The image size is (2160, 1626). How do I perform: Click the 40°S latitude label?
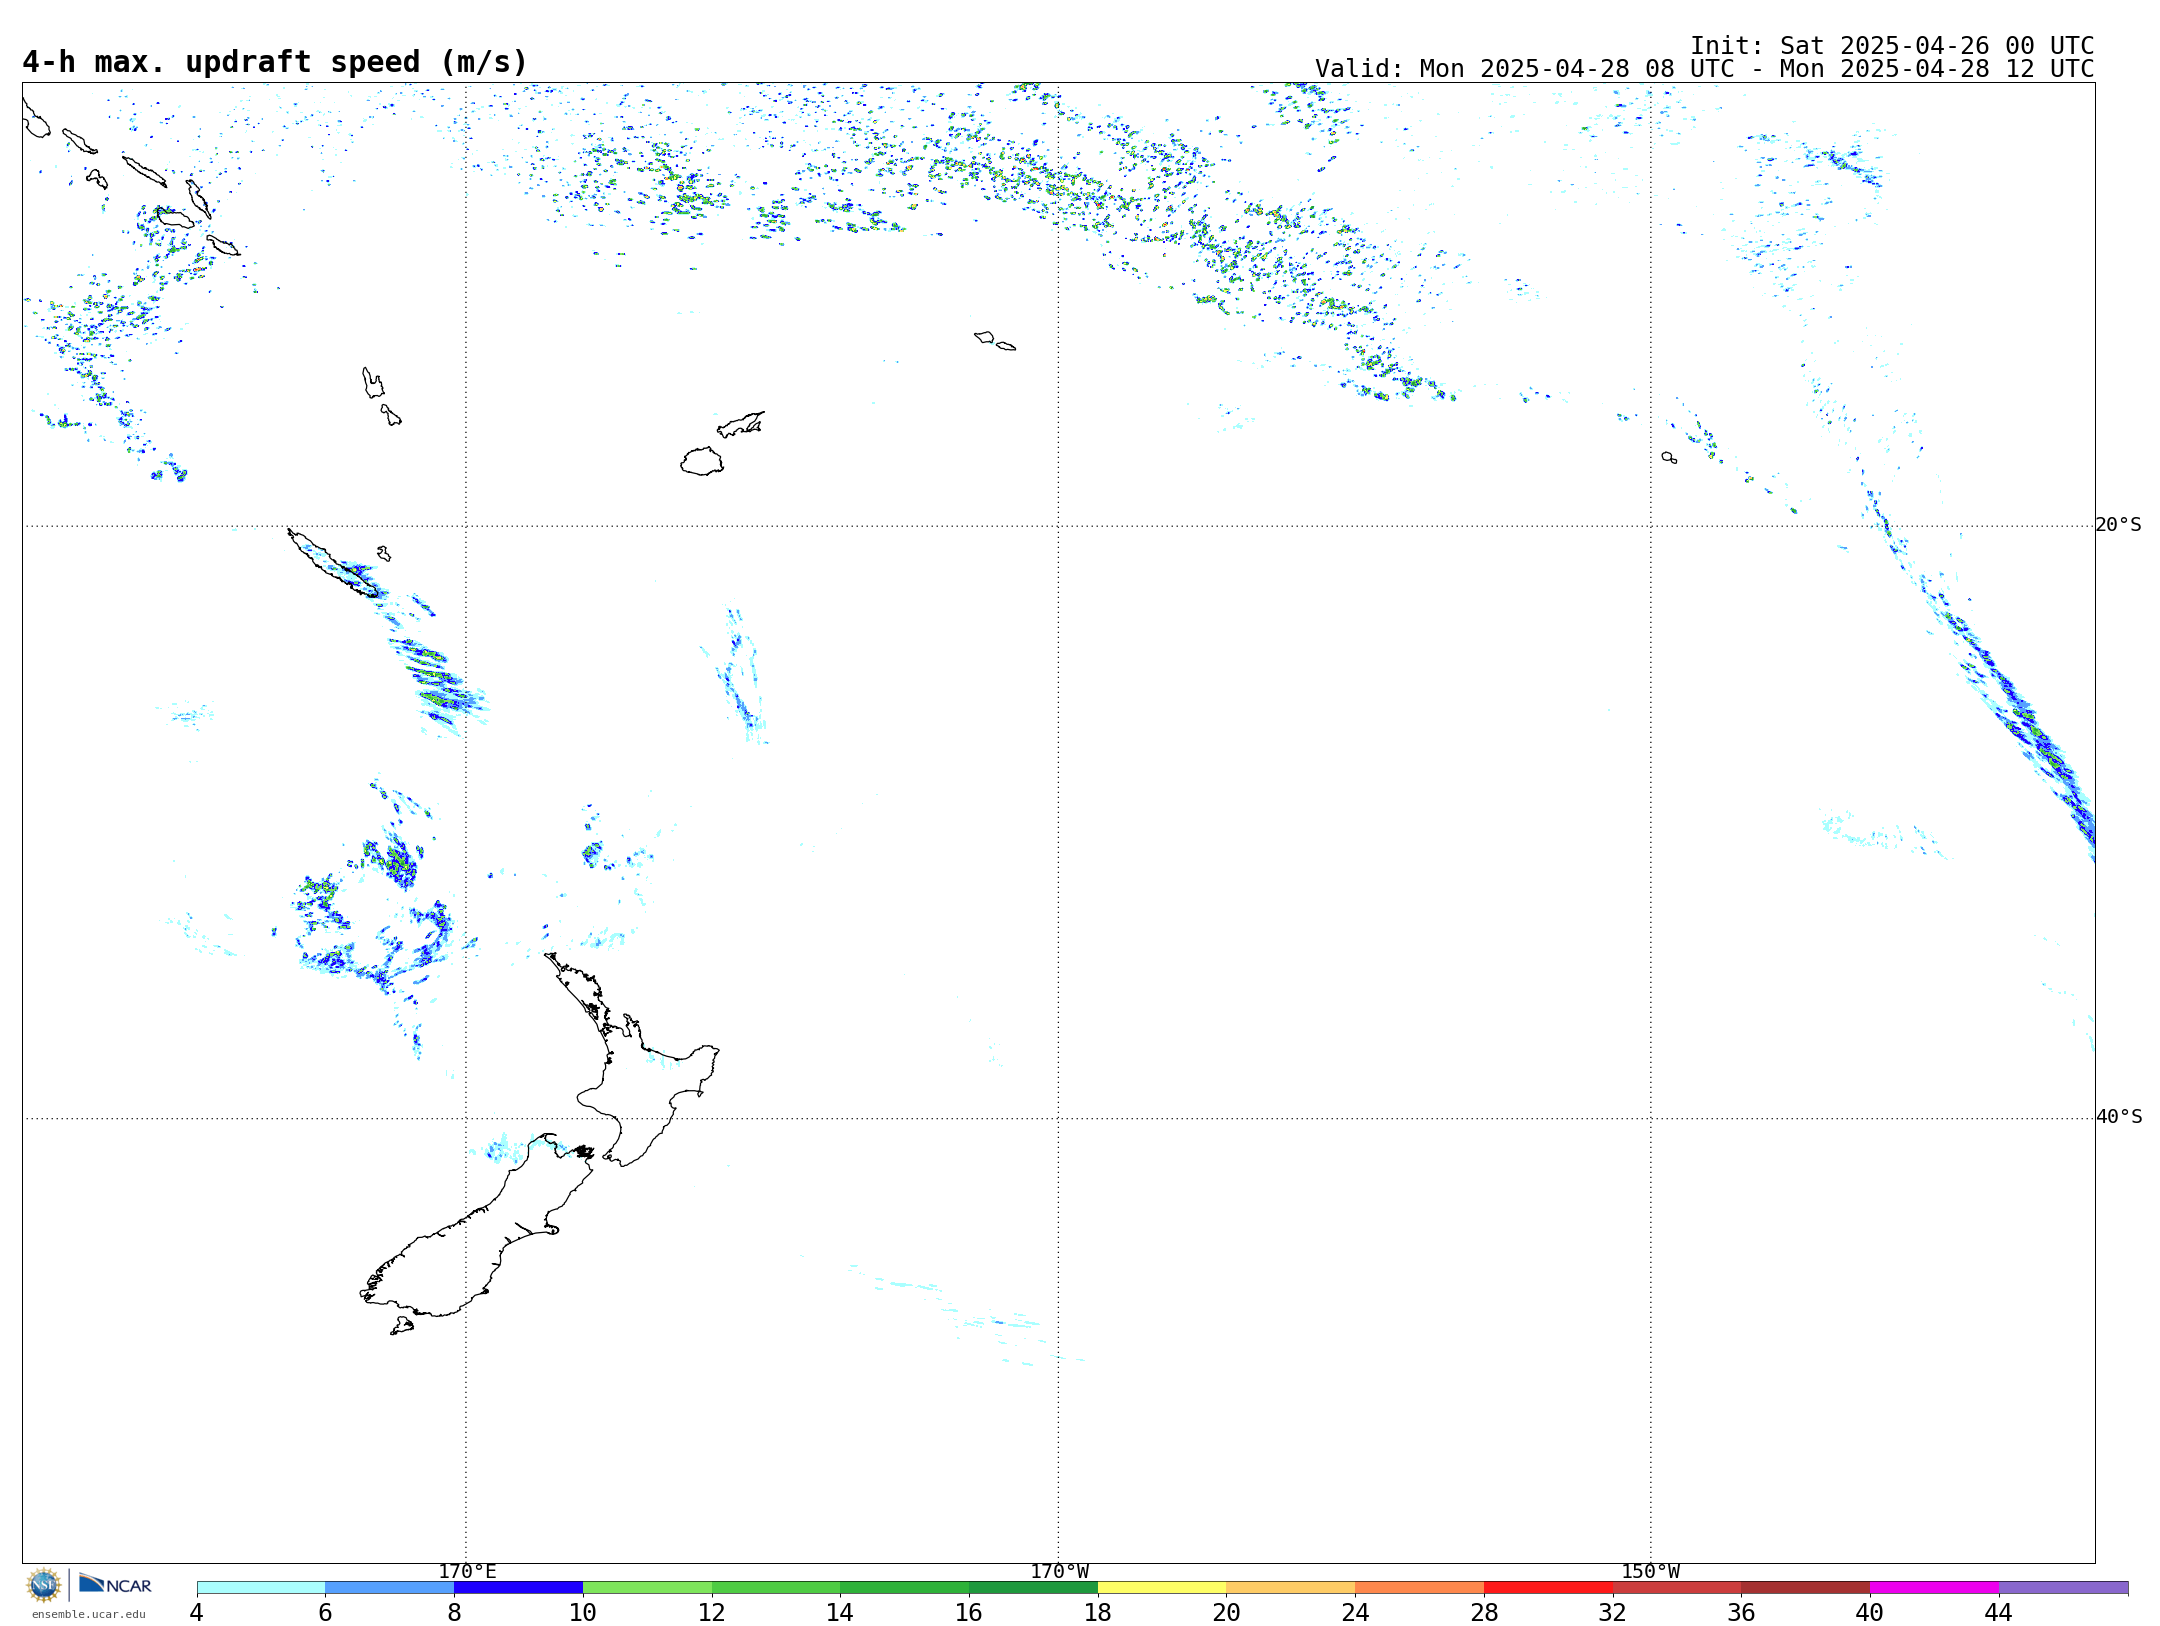click(x=2118, y=1117)
